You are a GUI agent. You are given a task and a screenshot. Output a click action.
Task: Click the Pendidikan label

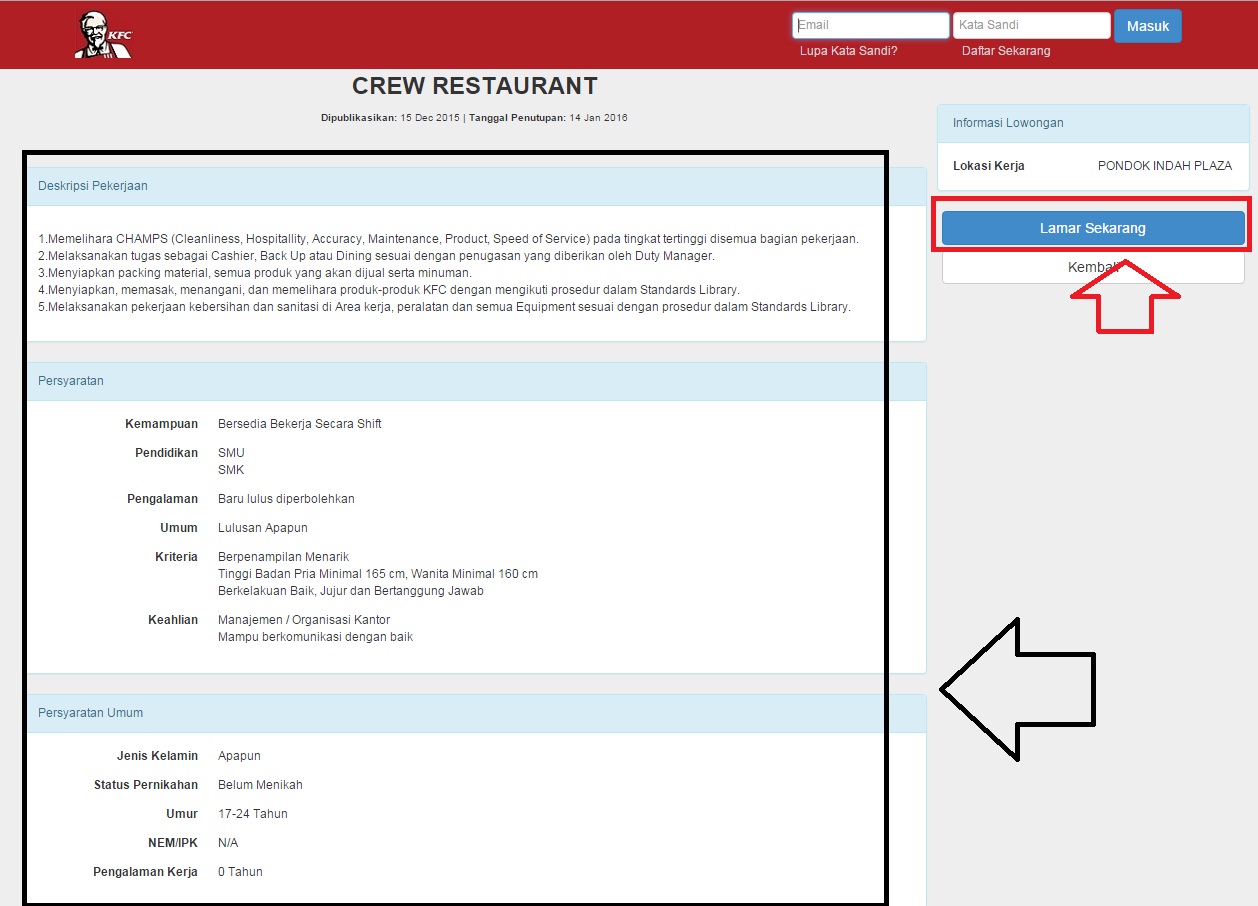(167, 453)
